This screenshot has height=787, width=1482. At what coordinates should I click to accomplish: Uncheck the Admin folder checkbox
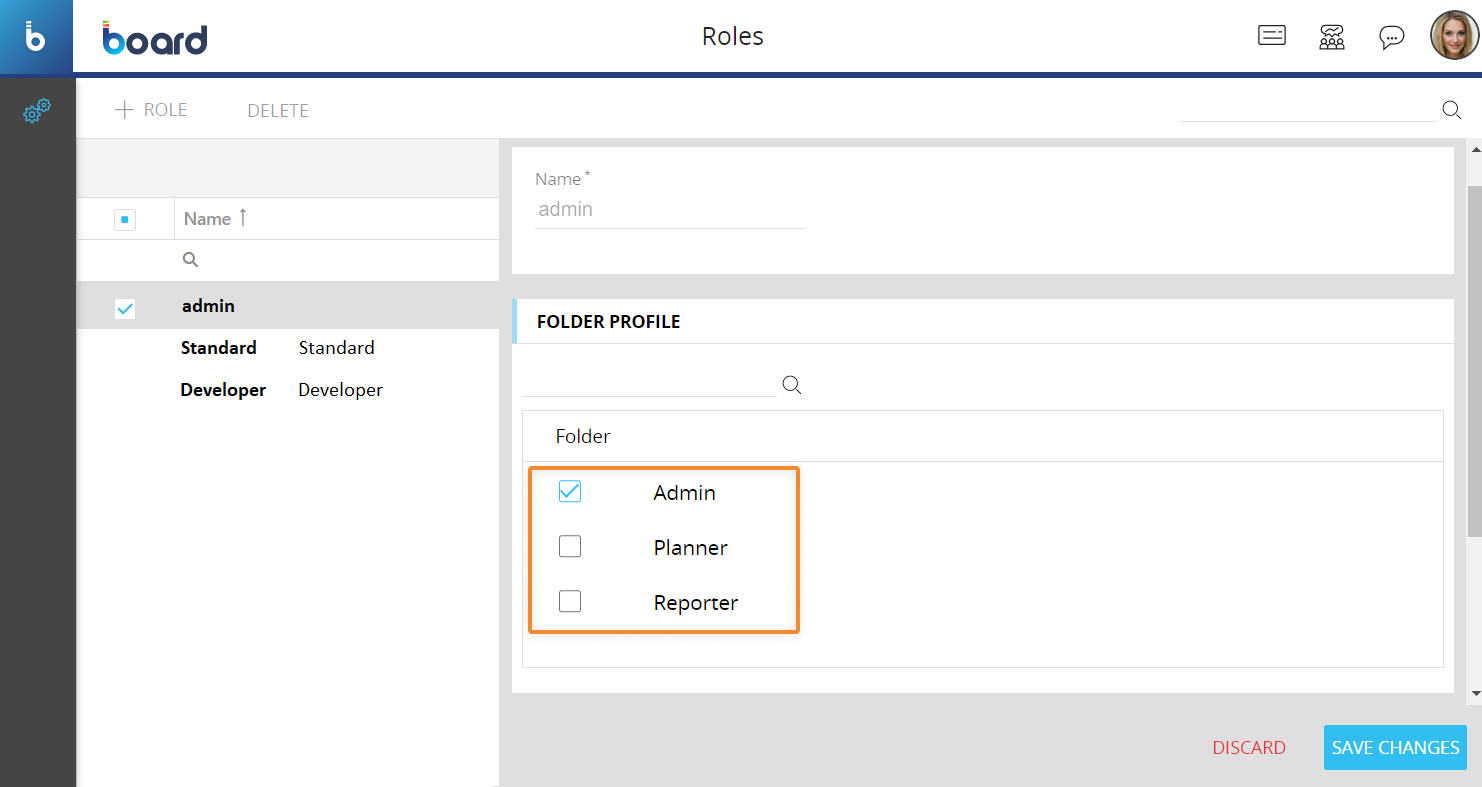tap(570, 491)
